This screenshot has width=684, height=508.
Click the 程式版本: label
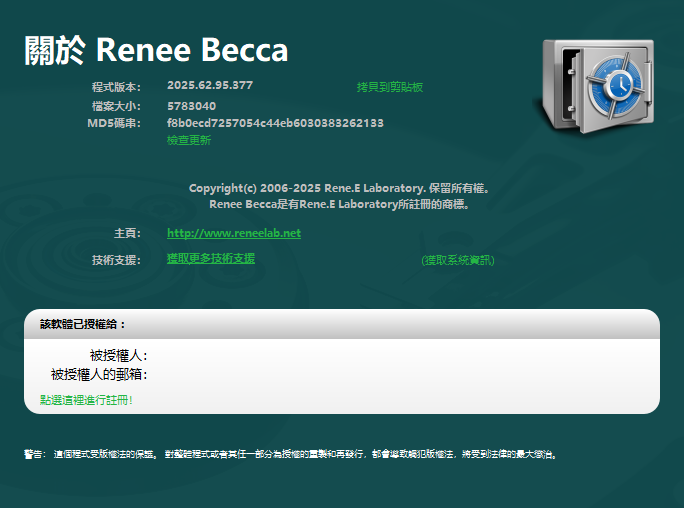click(x=116, y=87)
